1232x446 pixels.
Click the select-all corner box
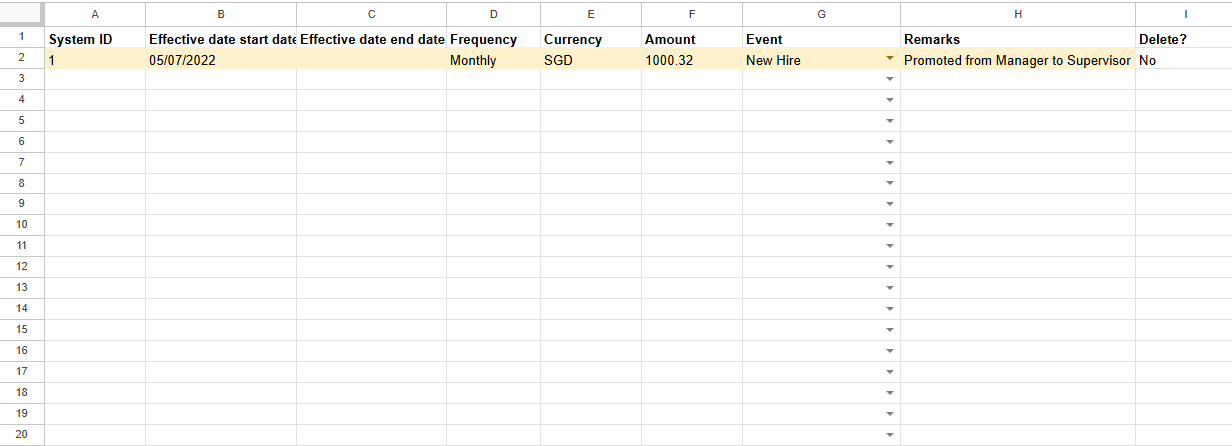22,14
